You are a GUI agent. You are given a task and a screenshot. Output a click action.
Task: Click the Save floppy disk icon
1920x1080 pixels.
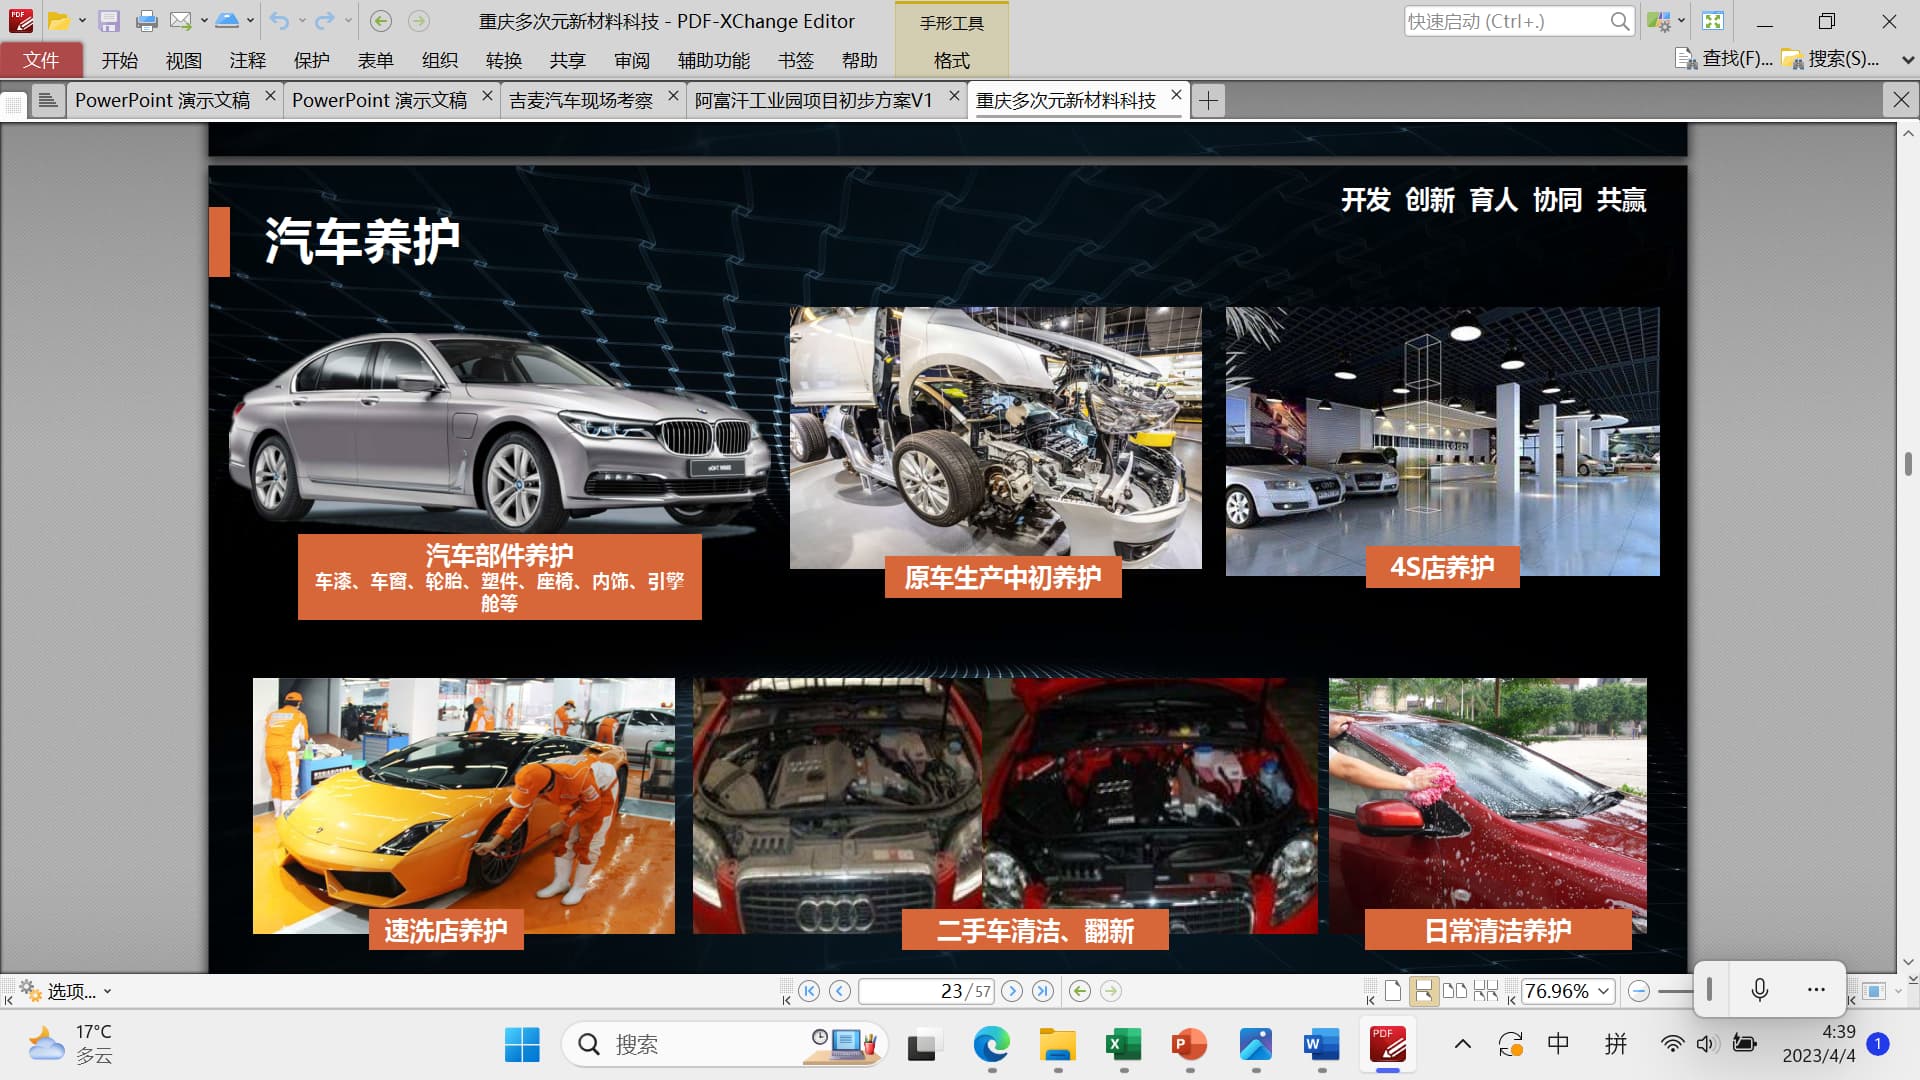pos(109,21)
